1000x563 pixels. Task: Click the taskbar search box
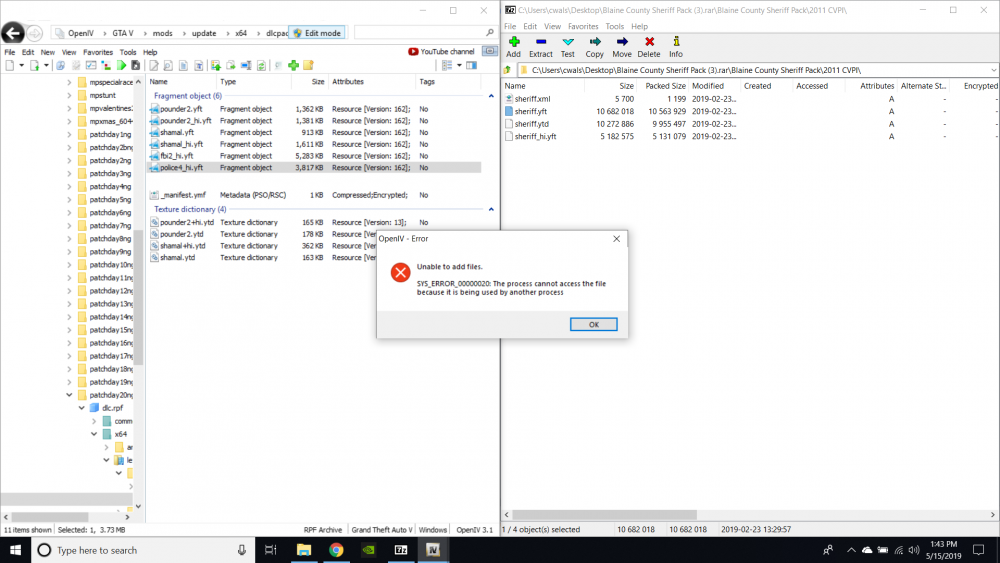point(143,550)
